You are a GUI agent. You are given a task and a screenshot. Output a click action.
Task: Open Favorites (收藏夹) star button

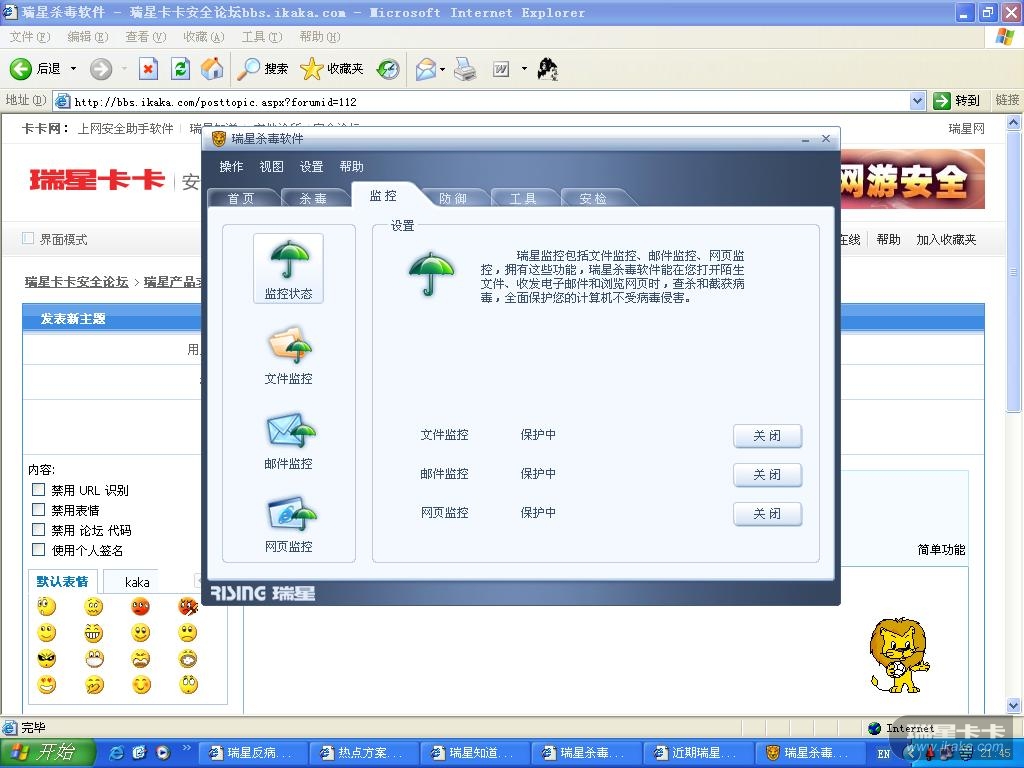coord(332,69)
